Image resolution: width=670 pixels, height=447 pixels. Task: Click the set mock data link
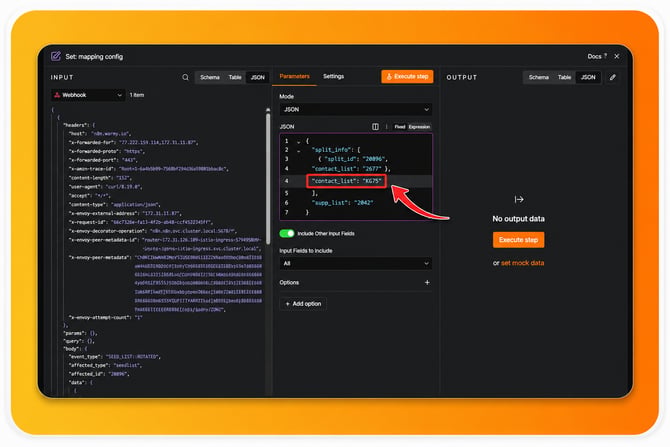522,263
